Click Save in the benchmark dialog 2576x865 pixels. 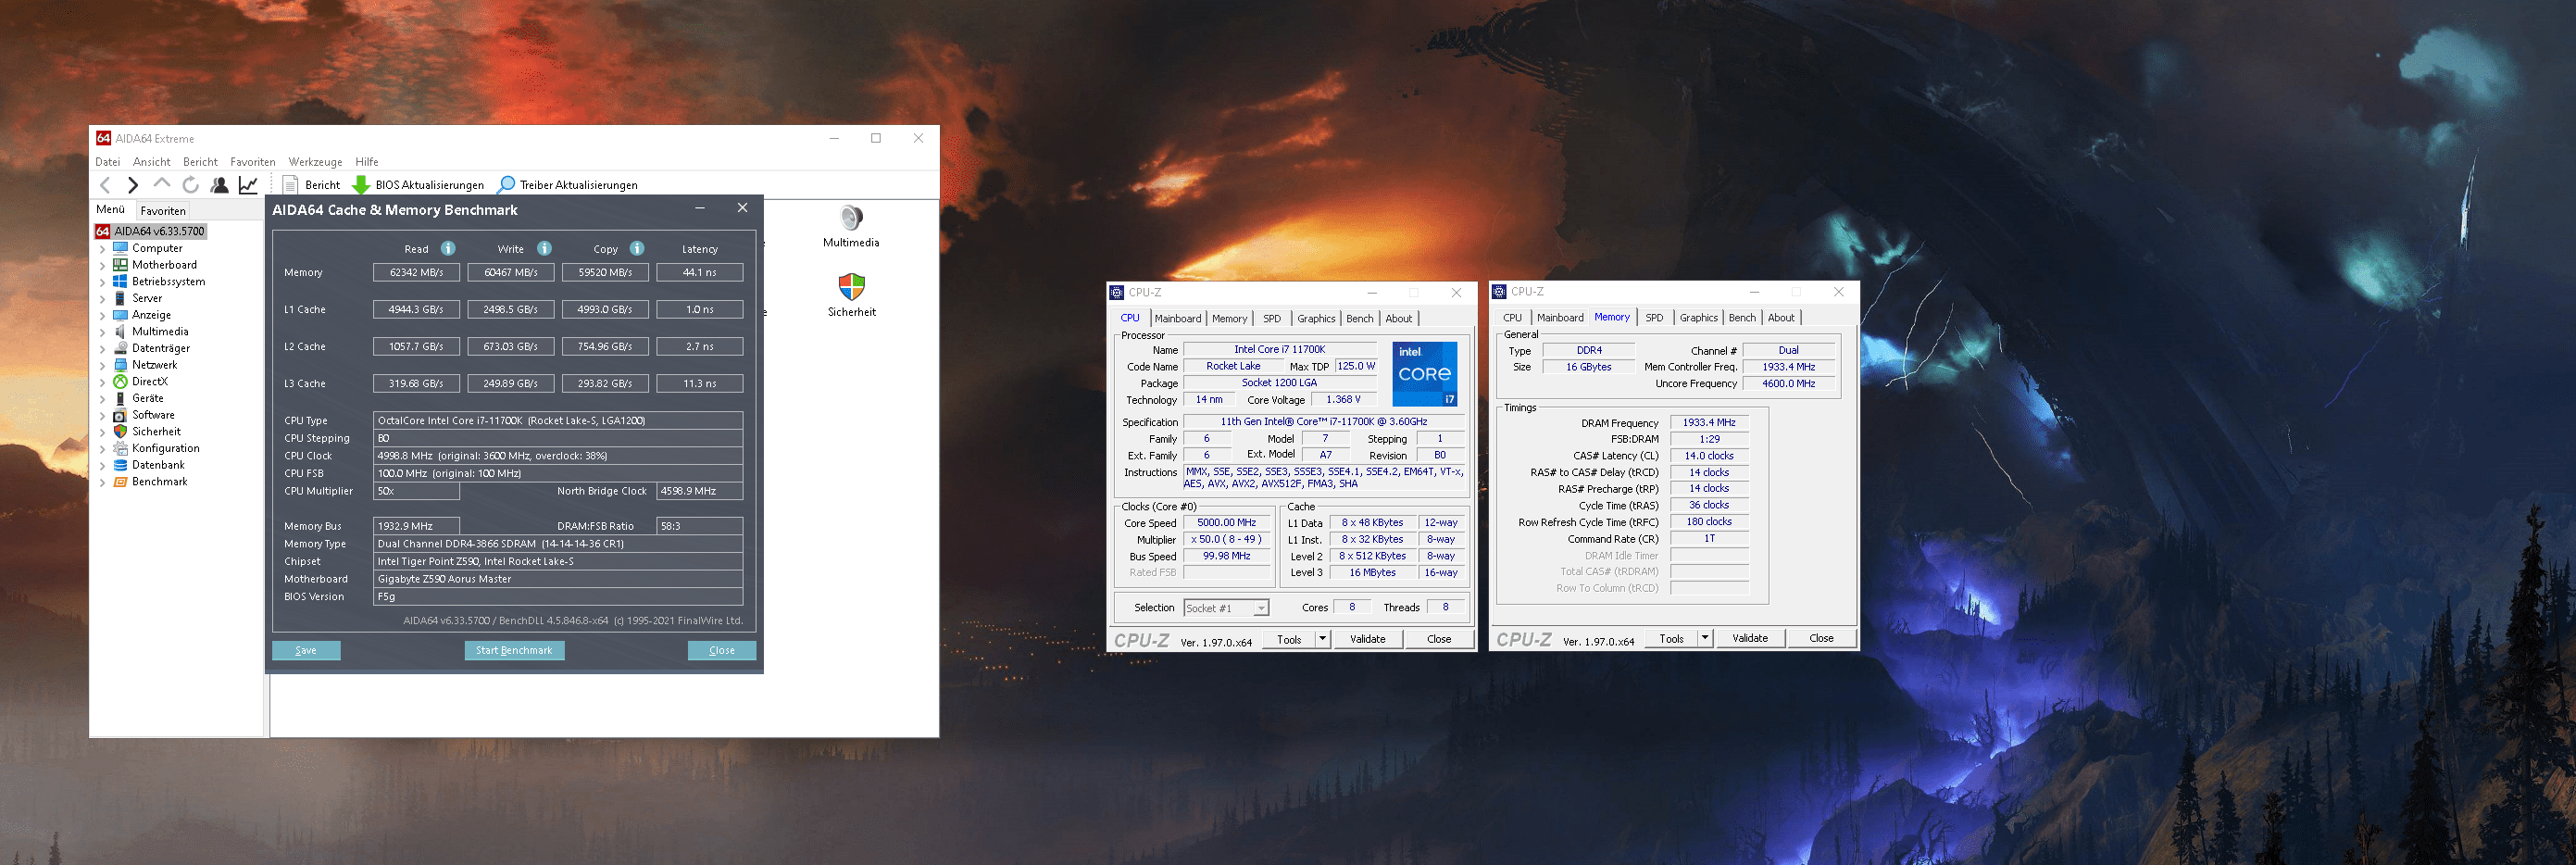[306, 651]
